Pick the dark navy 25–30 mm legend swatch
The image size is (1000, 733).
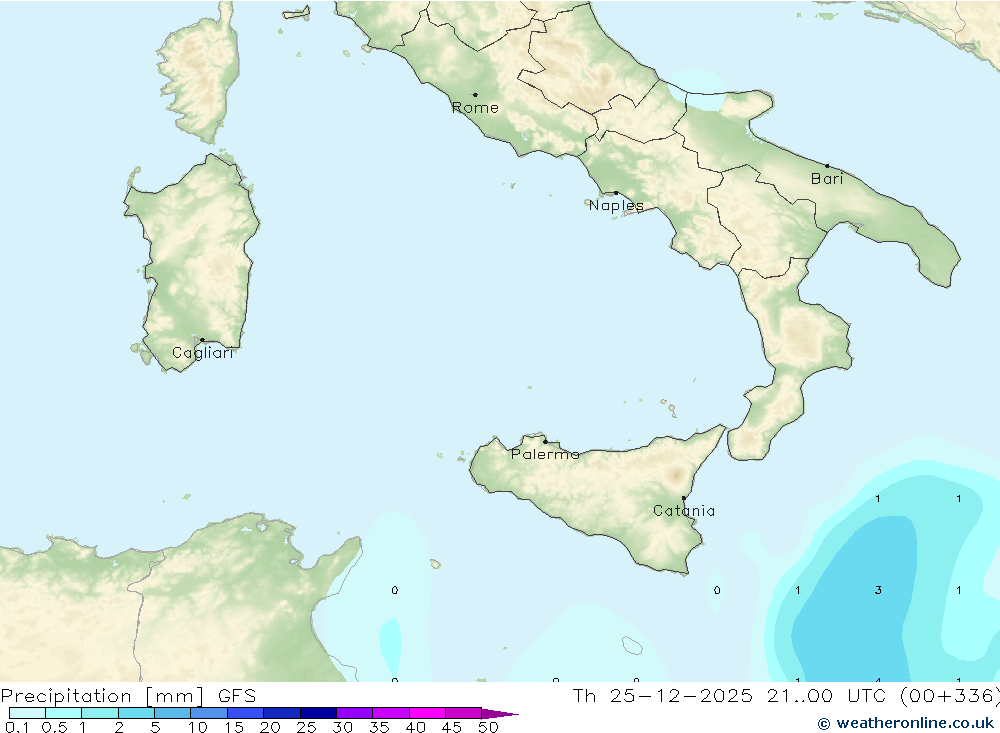(x=318, y=713)
